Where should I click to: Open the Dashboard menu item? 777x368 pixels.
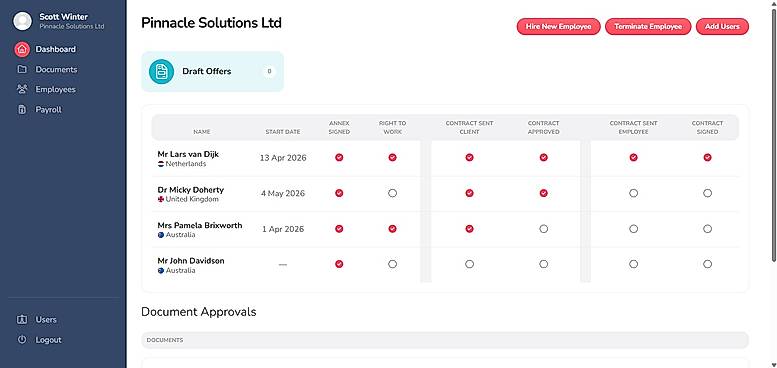[56, 50]
